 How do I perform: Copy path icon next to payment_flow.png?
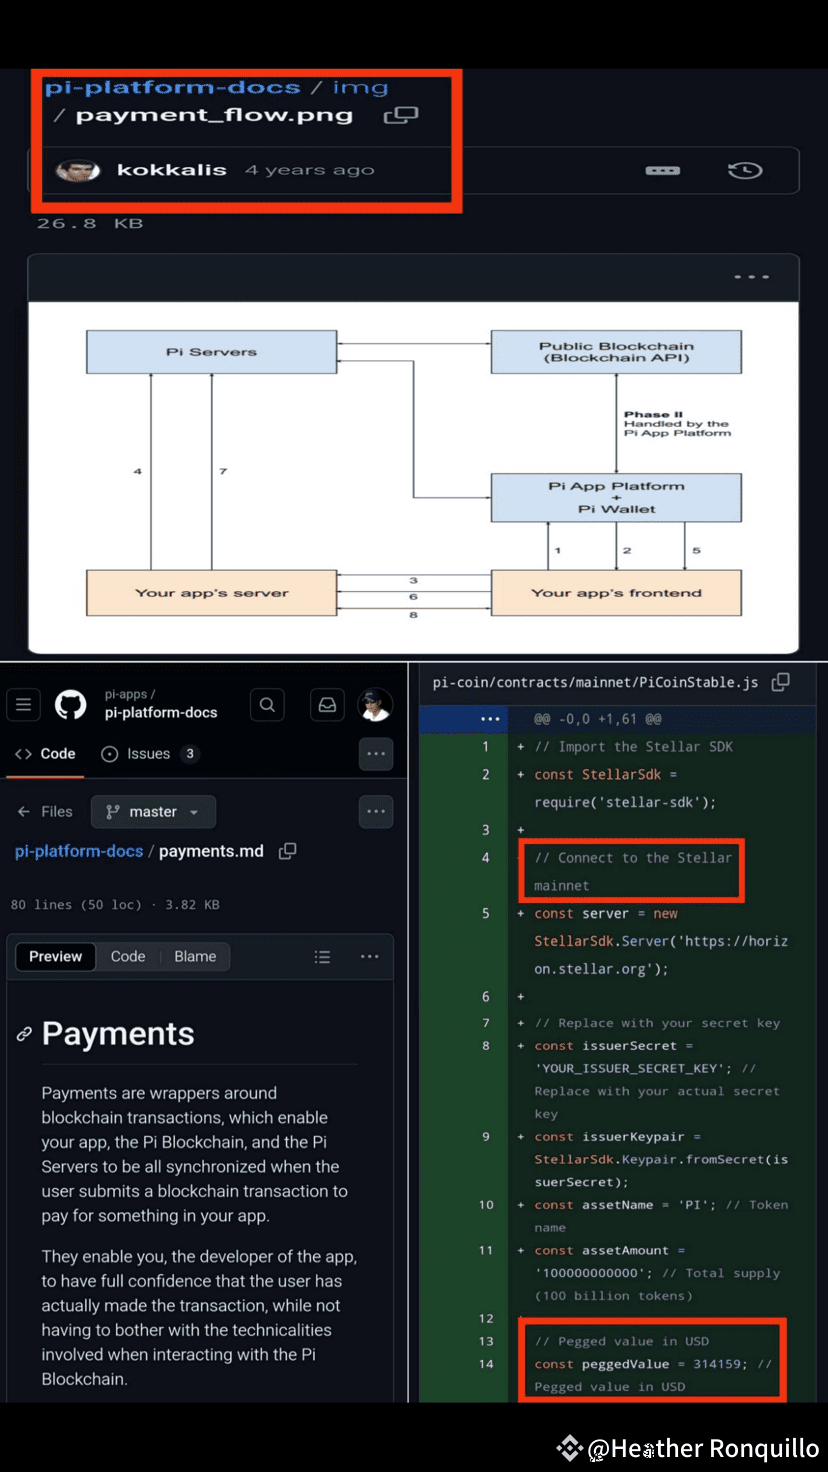[x=401, y=115]
